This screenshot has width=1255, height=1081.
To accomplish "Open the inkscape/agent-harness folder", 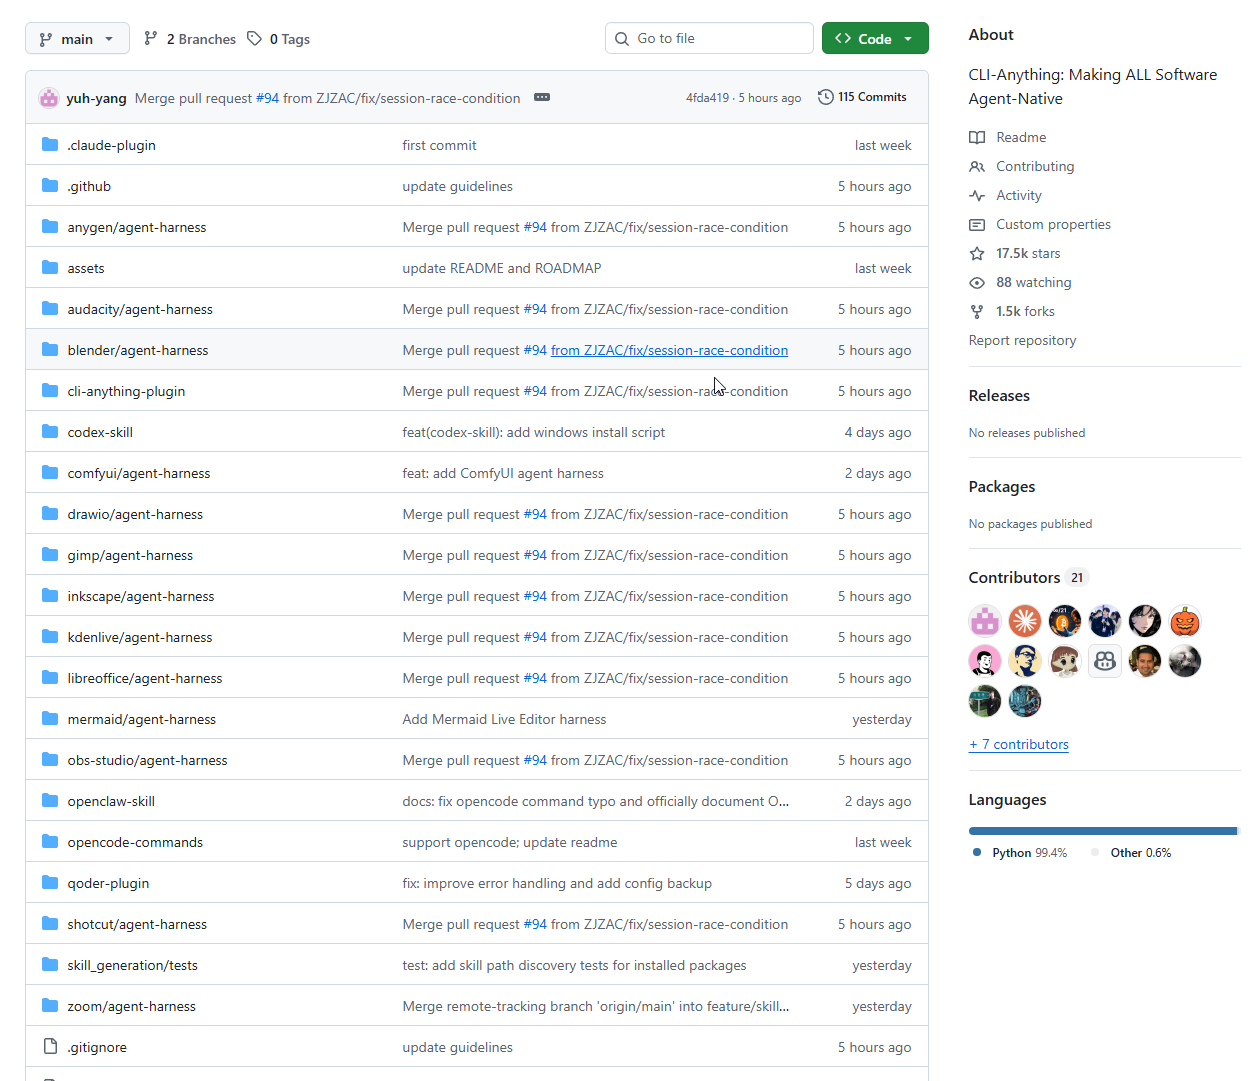I will click(141, 596).
